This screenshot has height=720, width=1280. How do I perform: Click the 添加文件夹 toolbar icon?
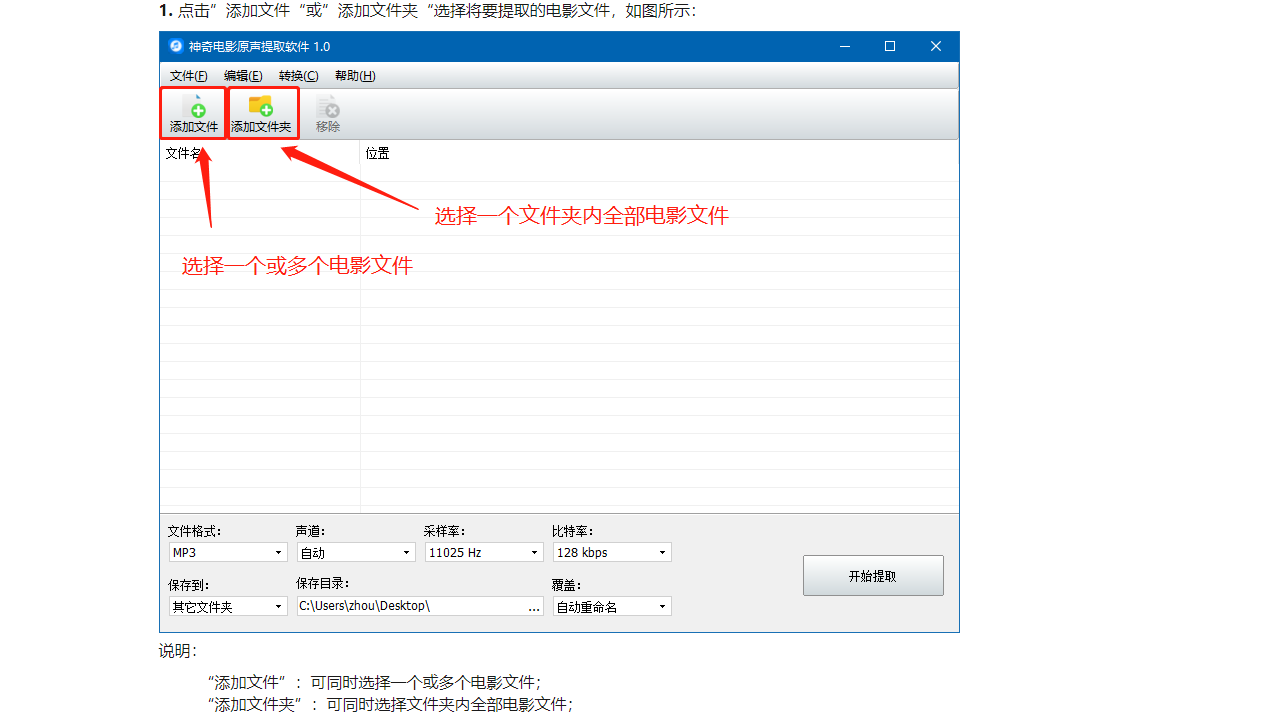pos(262,113)
